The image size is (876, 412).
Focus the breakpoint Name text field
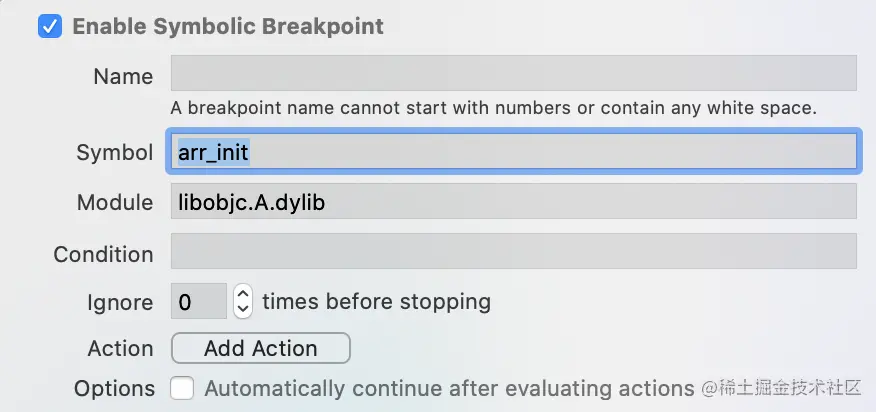point(513,73)
